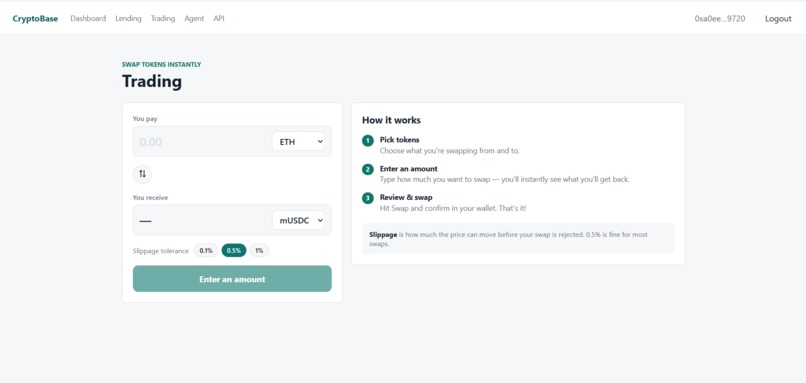
Task: Click the Enter an amount button
Action: [232, 279]
